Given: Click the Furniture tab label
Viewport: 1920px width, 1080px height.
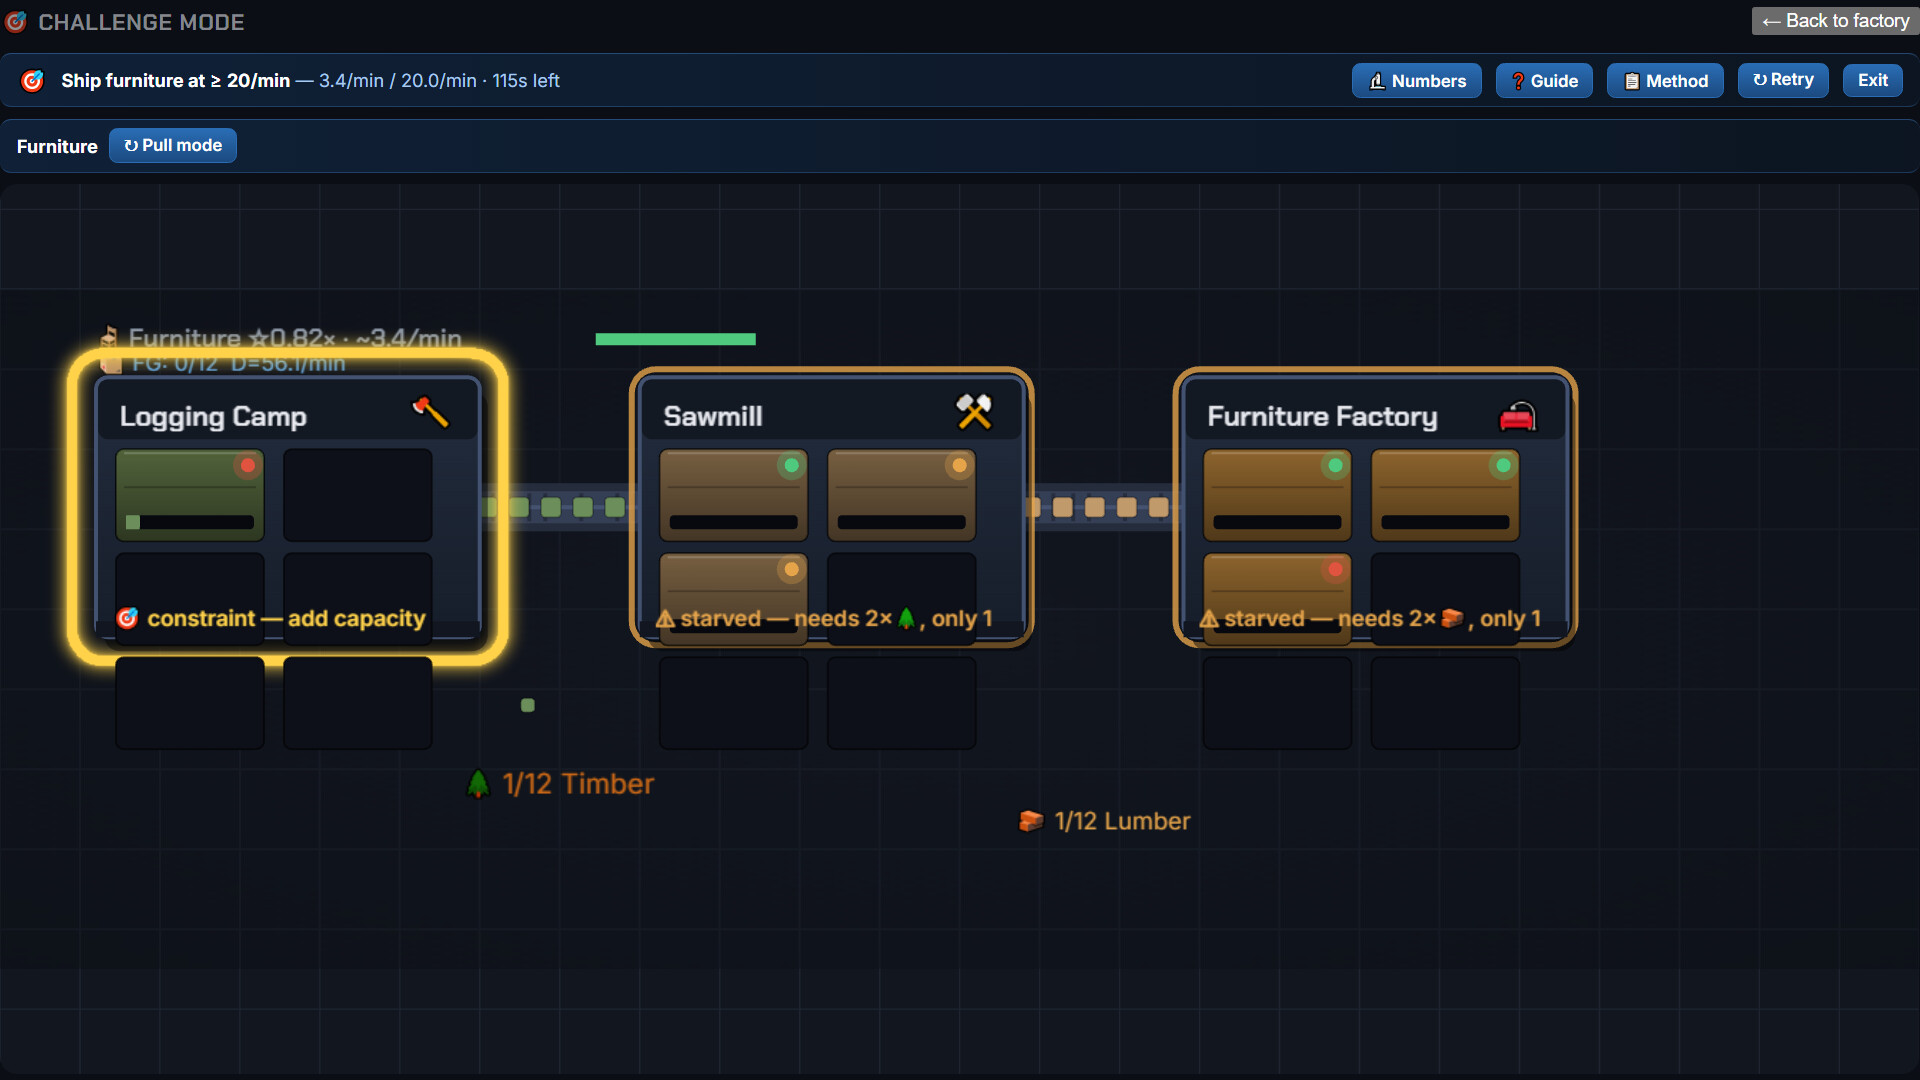Looking at the screenshot, I should [x=57, y=146].
